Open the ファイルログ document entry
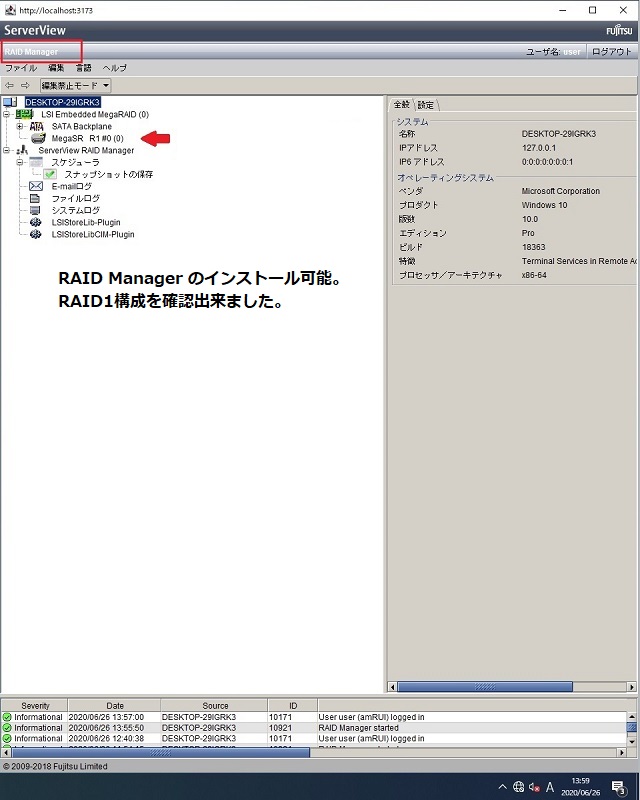Screen dimensions: 640x800 coord(35,198)
